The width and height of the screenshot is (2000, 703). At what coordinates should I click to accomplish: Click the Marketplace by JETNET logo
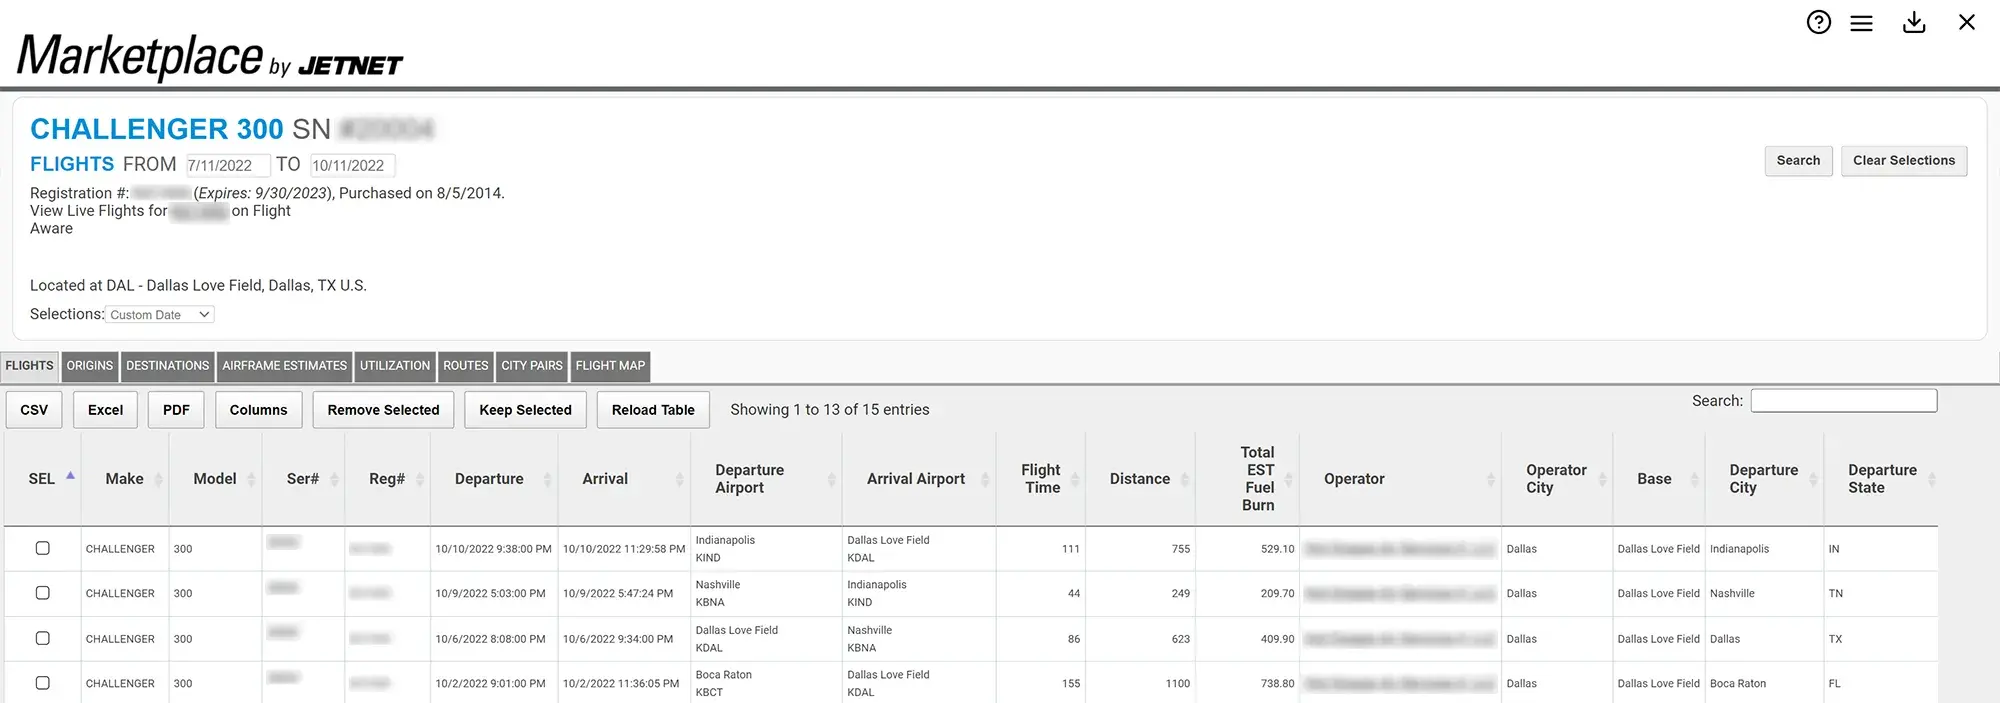pyautogui.click(x=210, y=56)
